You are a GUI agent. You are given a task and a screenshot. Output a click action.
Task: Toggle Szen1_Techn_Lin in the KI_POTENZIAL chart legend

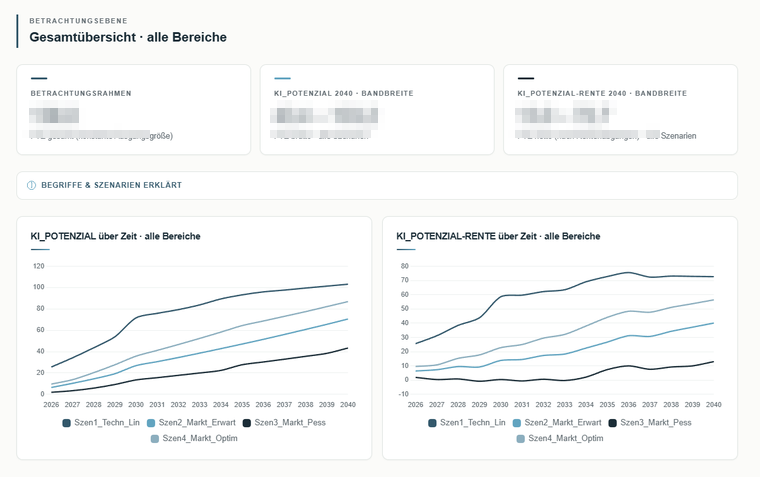(101, 423)
